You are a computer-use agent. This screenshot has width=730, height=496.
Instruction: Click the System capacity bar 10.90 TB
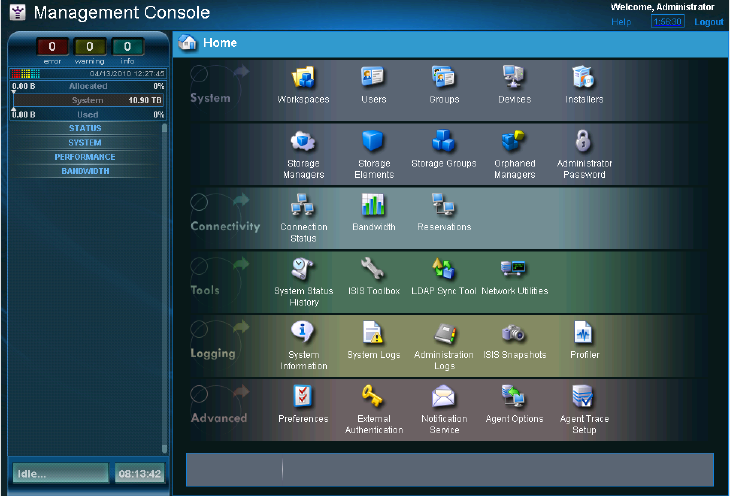pos(88,100)
